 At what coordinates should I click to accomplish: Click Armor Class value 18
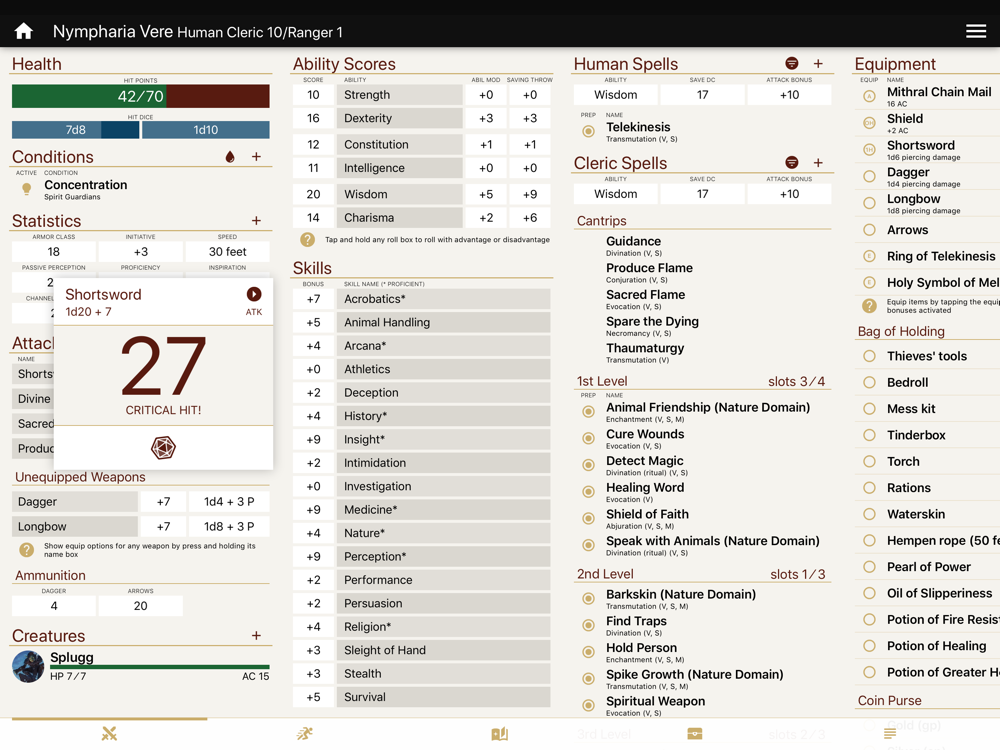(x=54, y=252)
